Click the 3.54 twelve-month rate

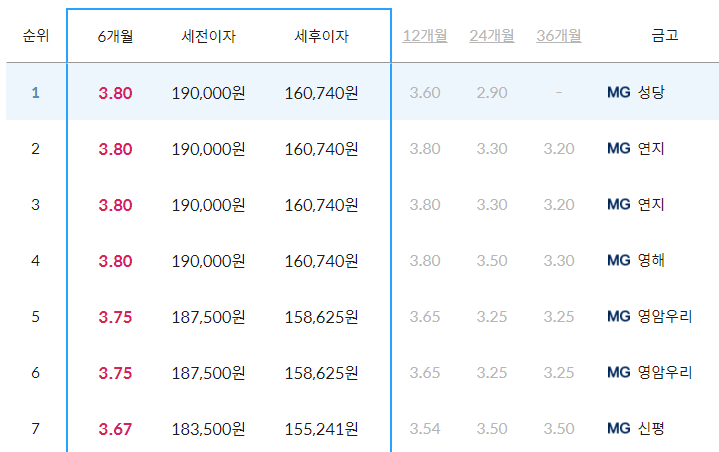(425, 429)
